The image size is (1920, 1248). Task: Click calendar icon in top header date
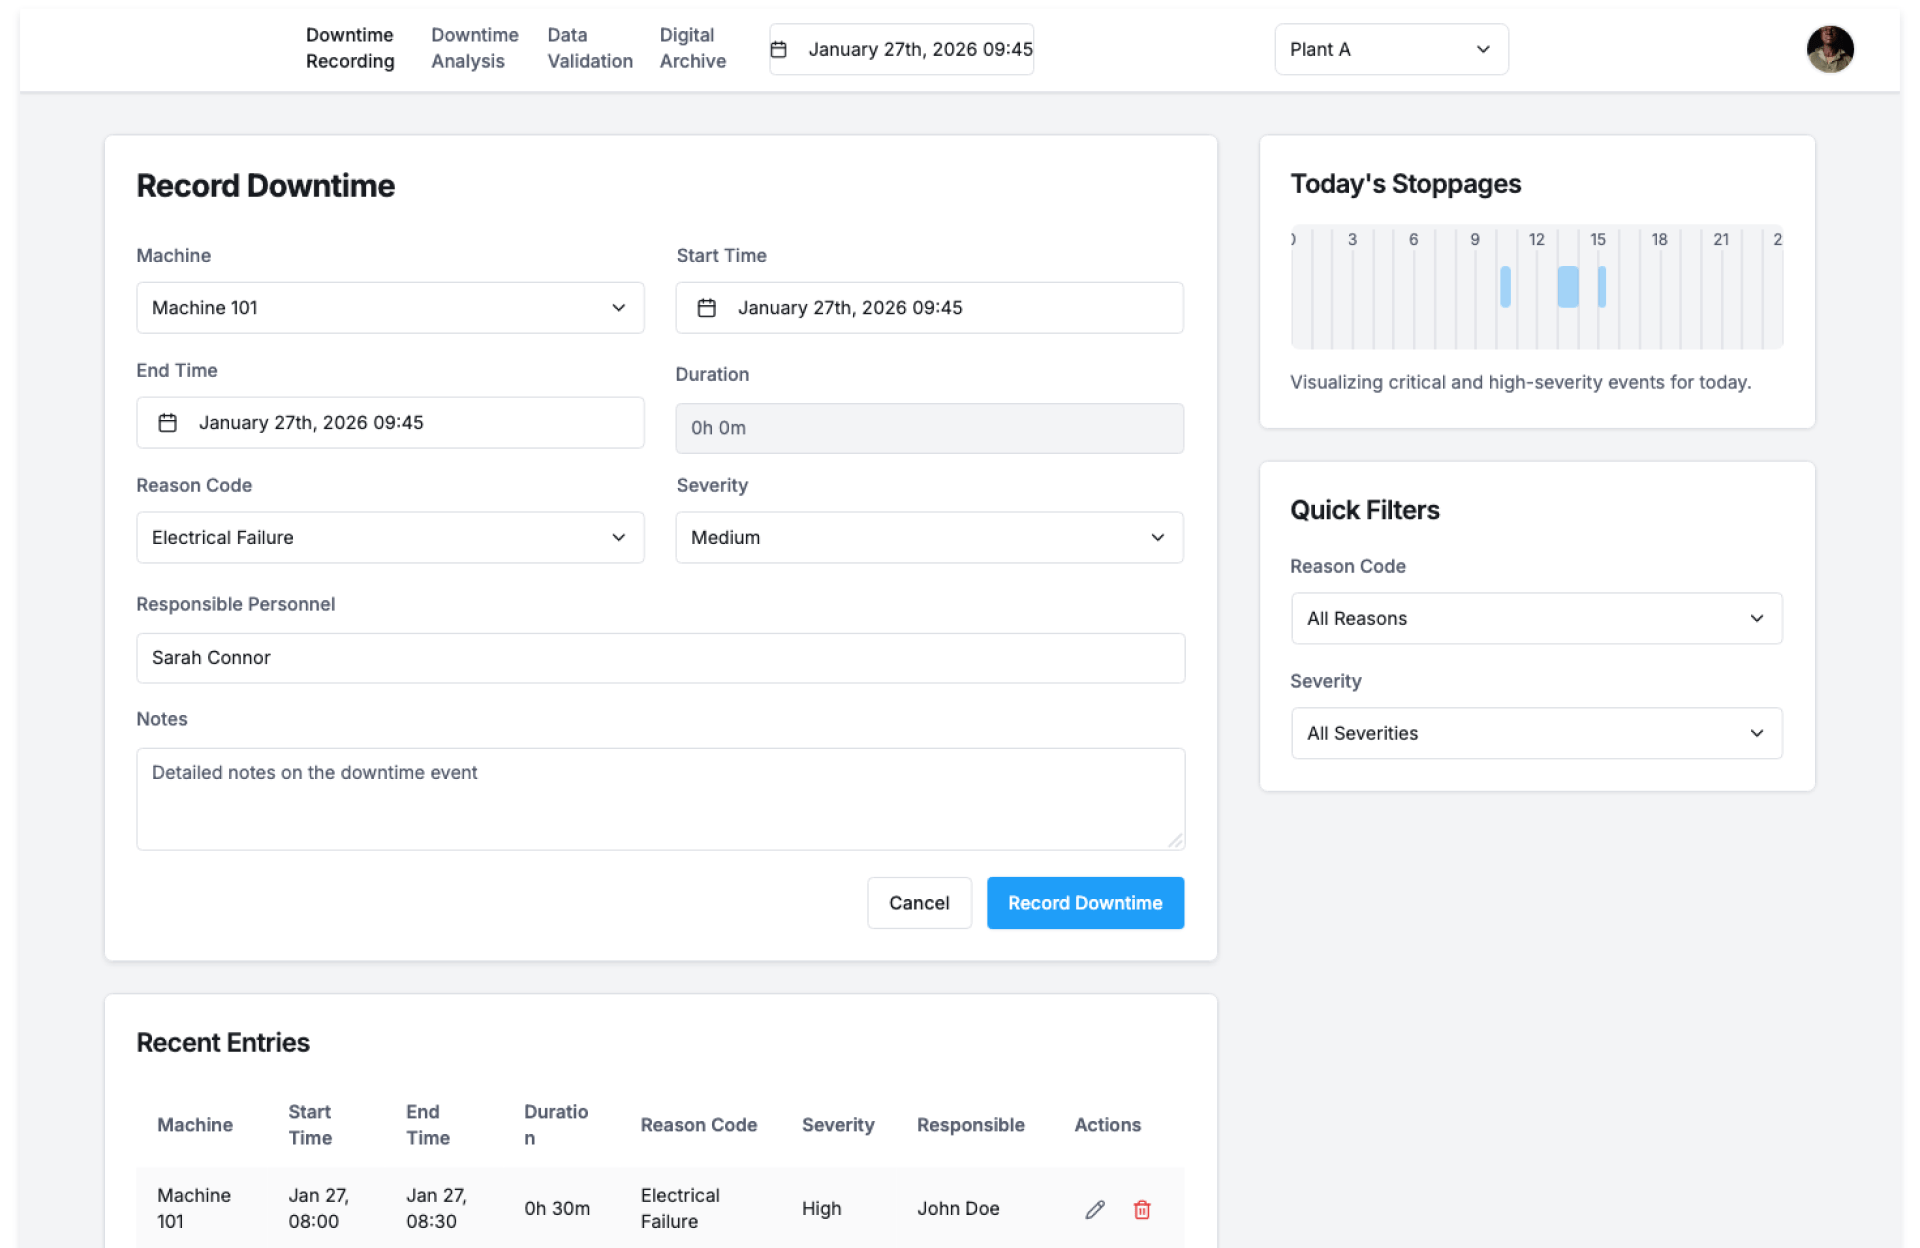point(779,49)
